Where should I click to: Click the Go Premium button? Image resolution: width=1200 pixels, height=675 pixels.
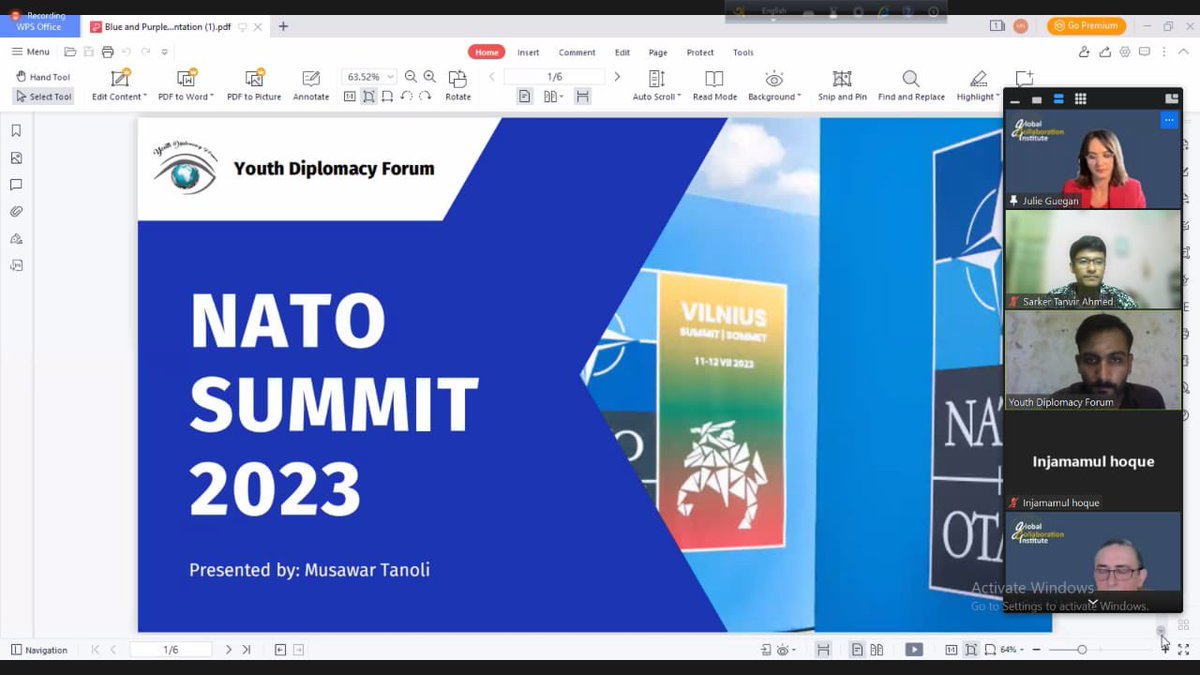[x=1086, y=26]
